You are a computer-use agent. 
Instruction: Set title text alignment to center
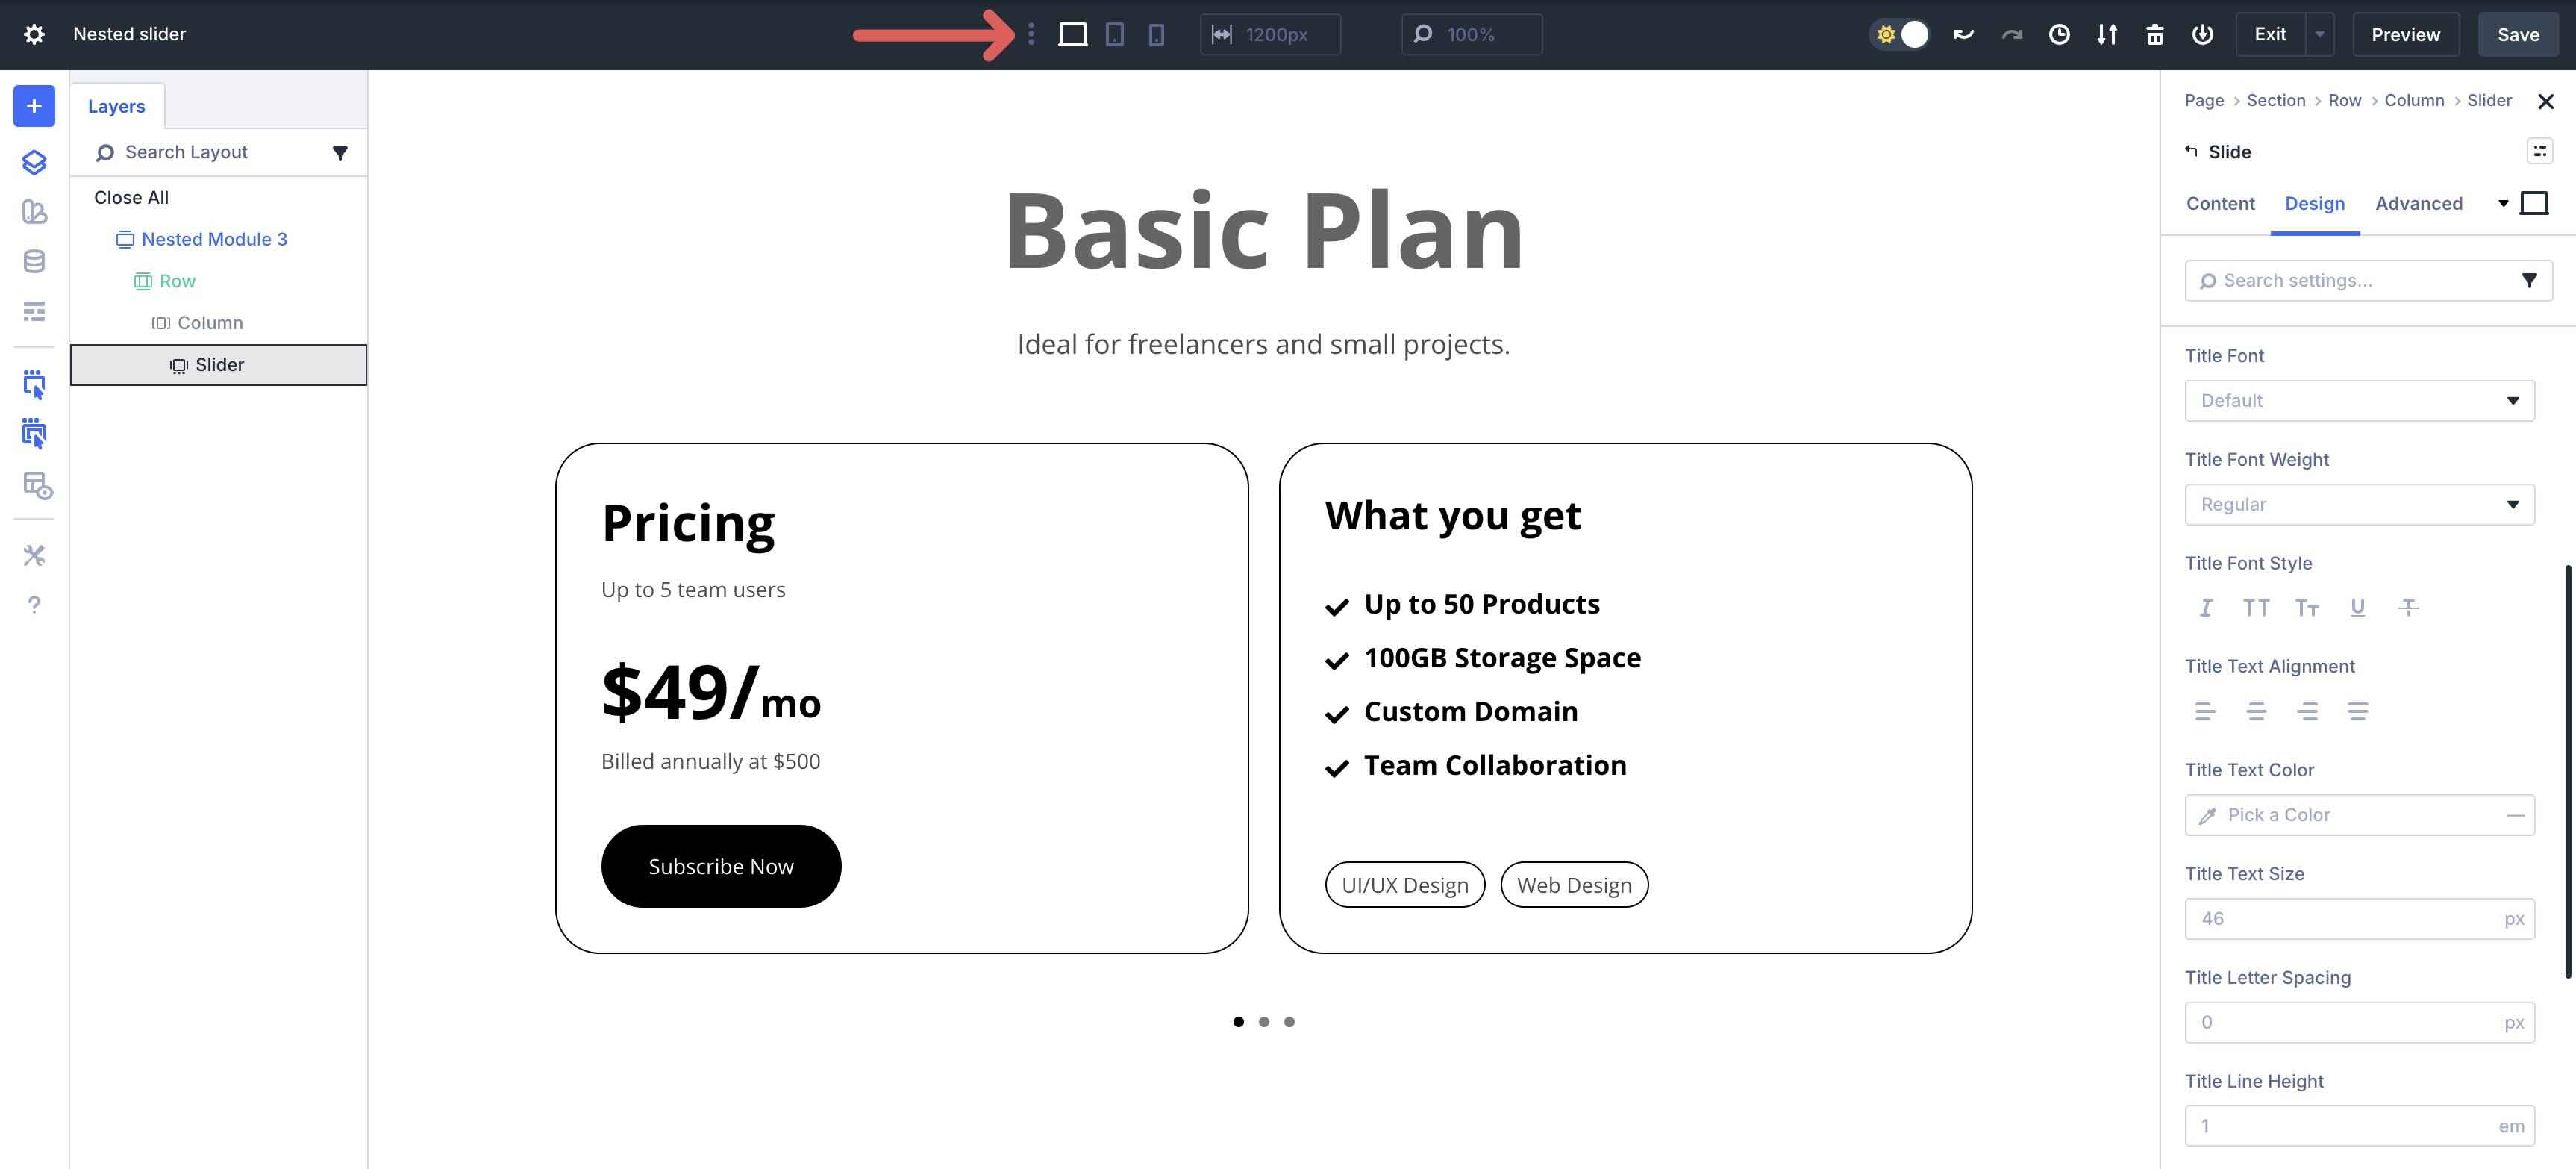click(x=2257, y=711)
